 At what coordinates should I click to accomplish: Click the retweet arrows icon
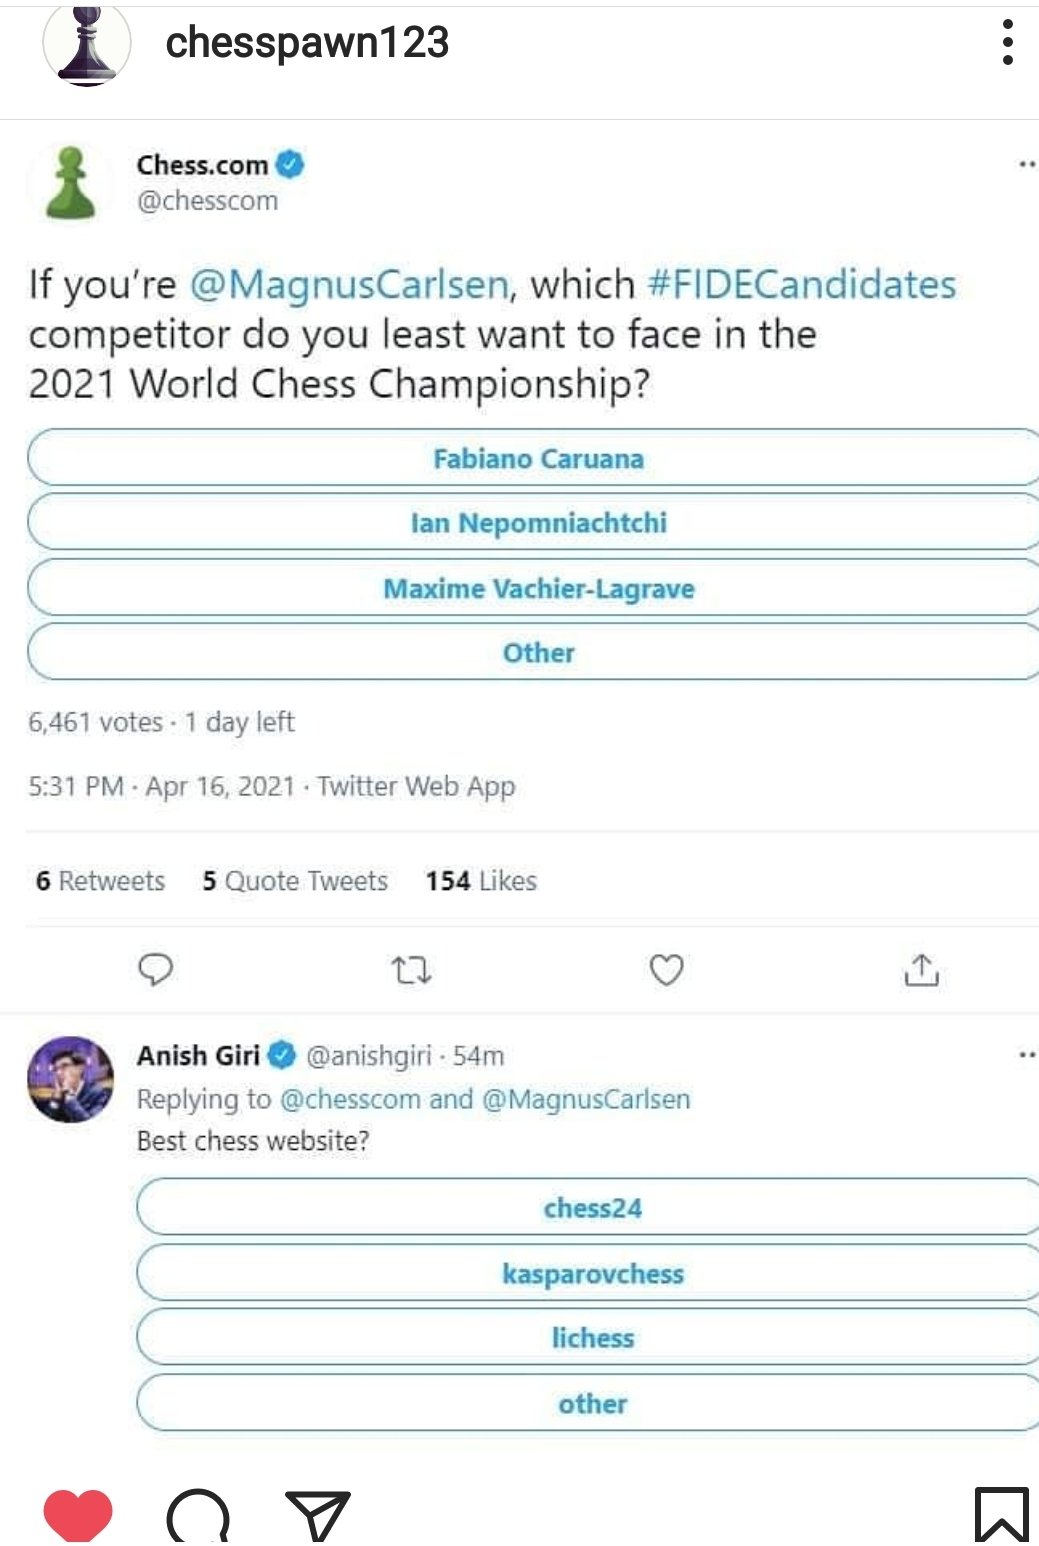pyautogui.click(x=410, y=969)
